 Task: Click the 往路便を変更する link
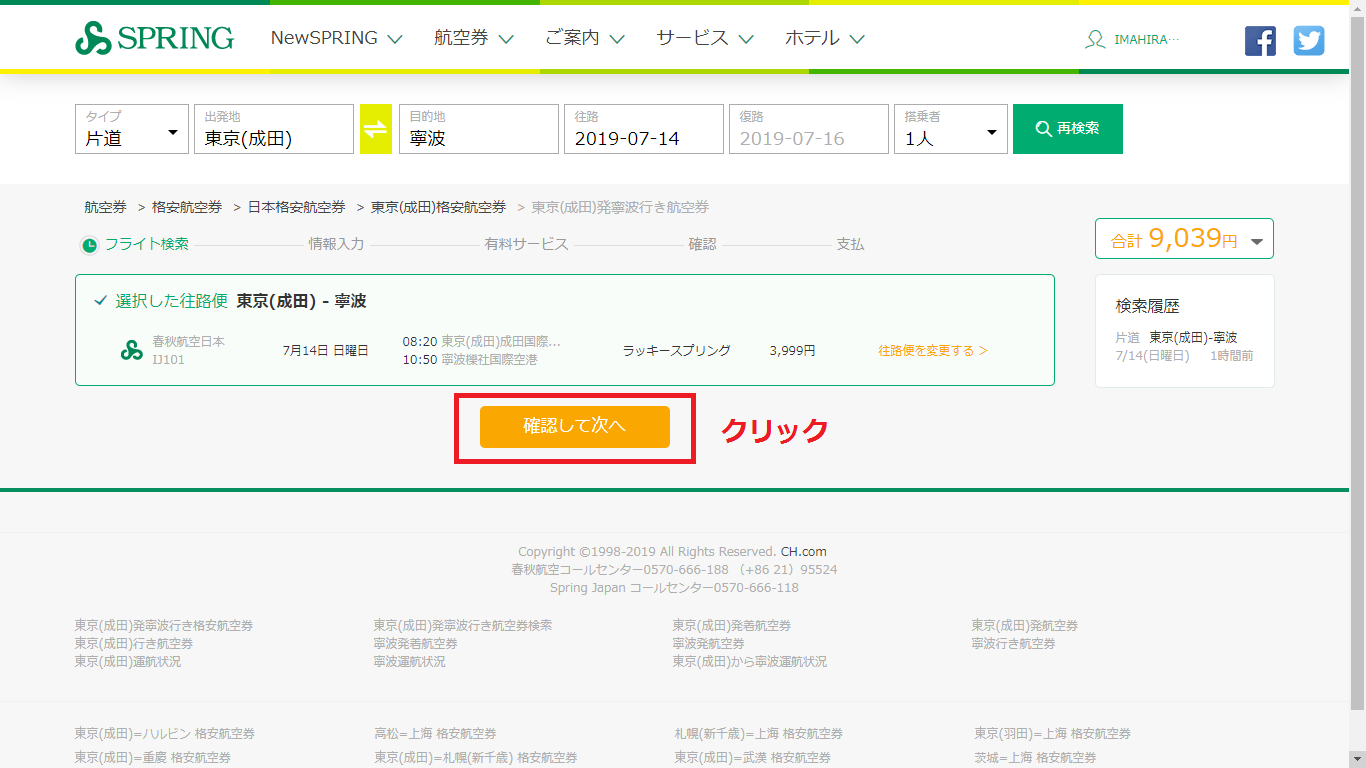(932, 351)
